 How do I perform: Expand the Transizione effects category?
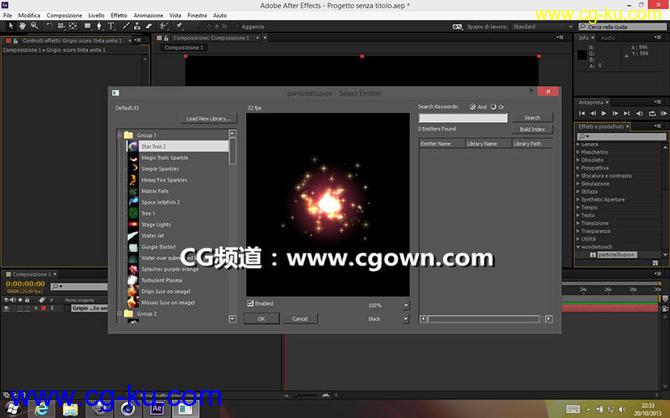point(578,223)
